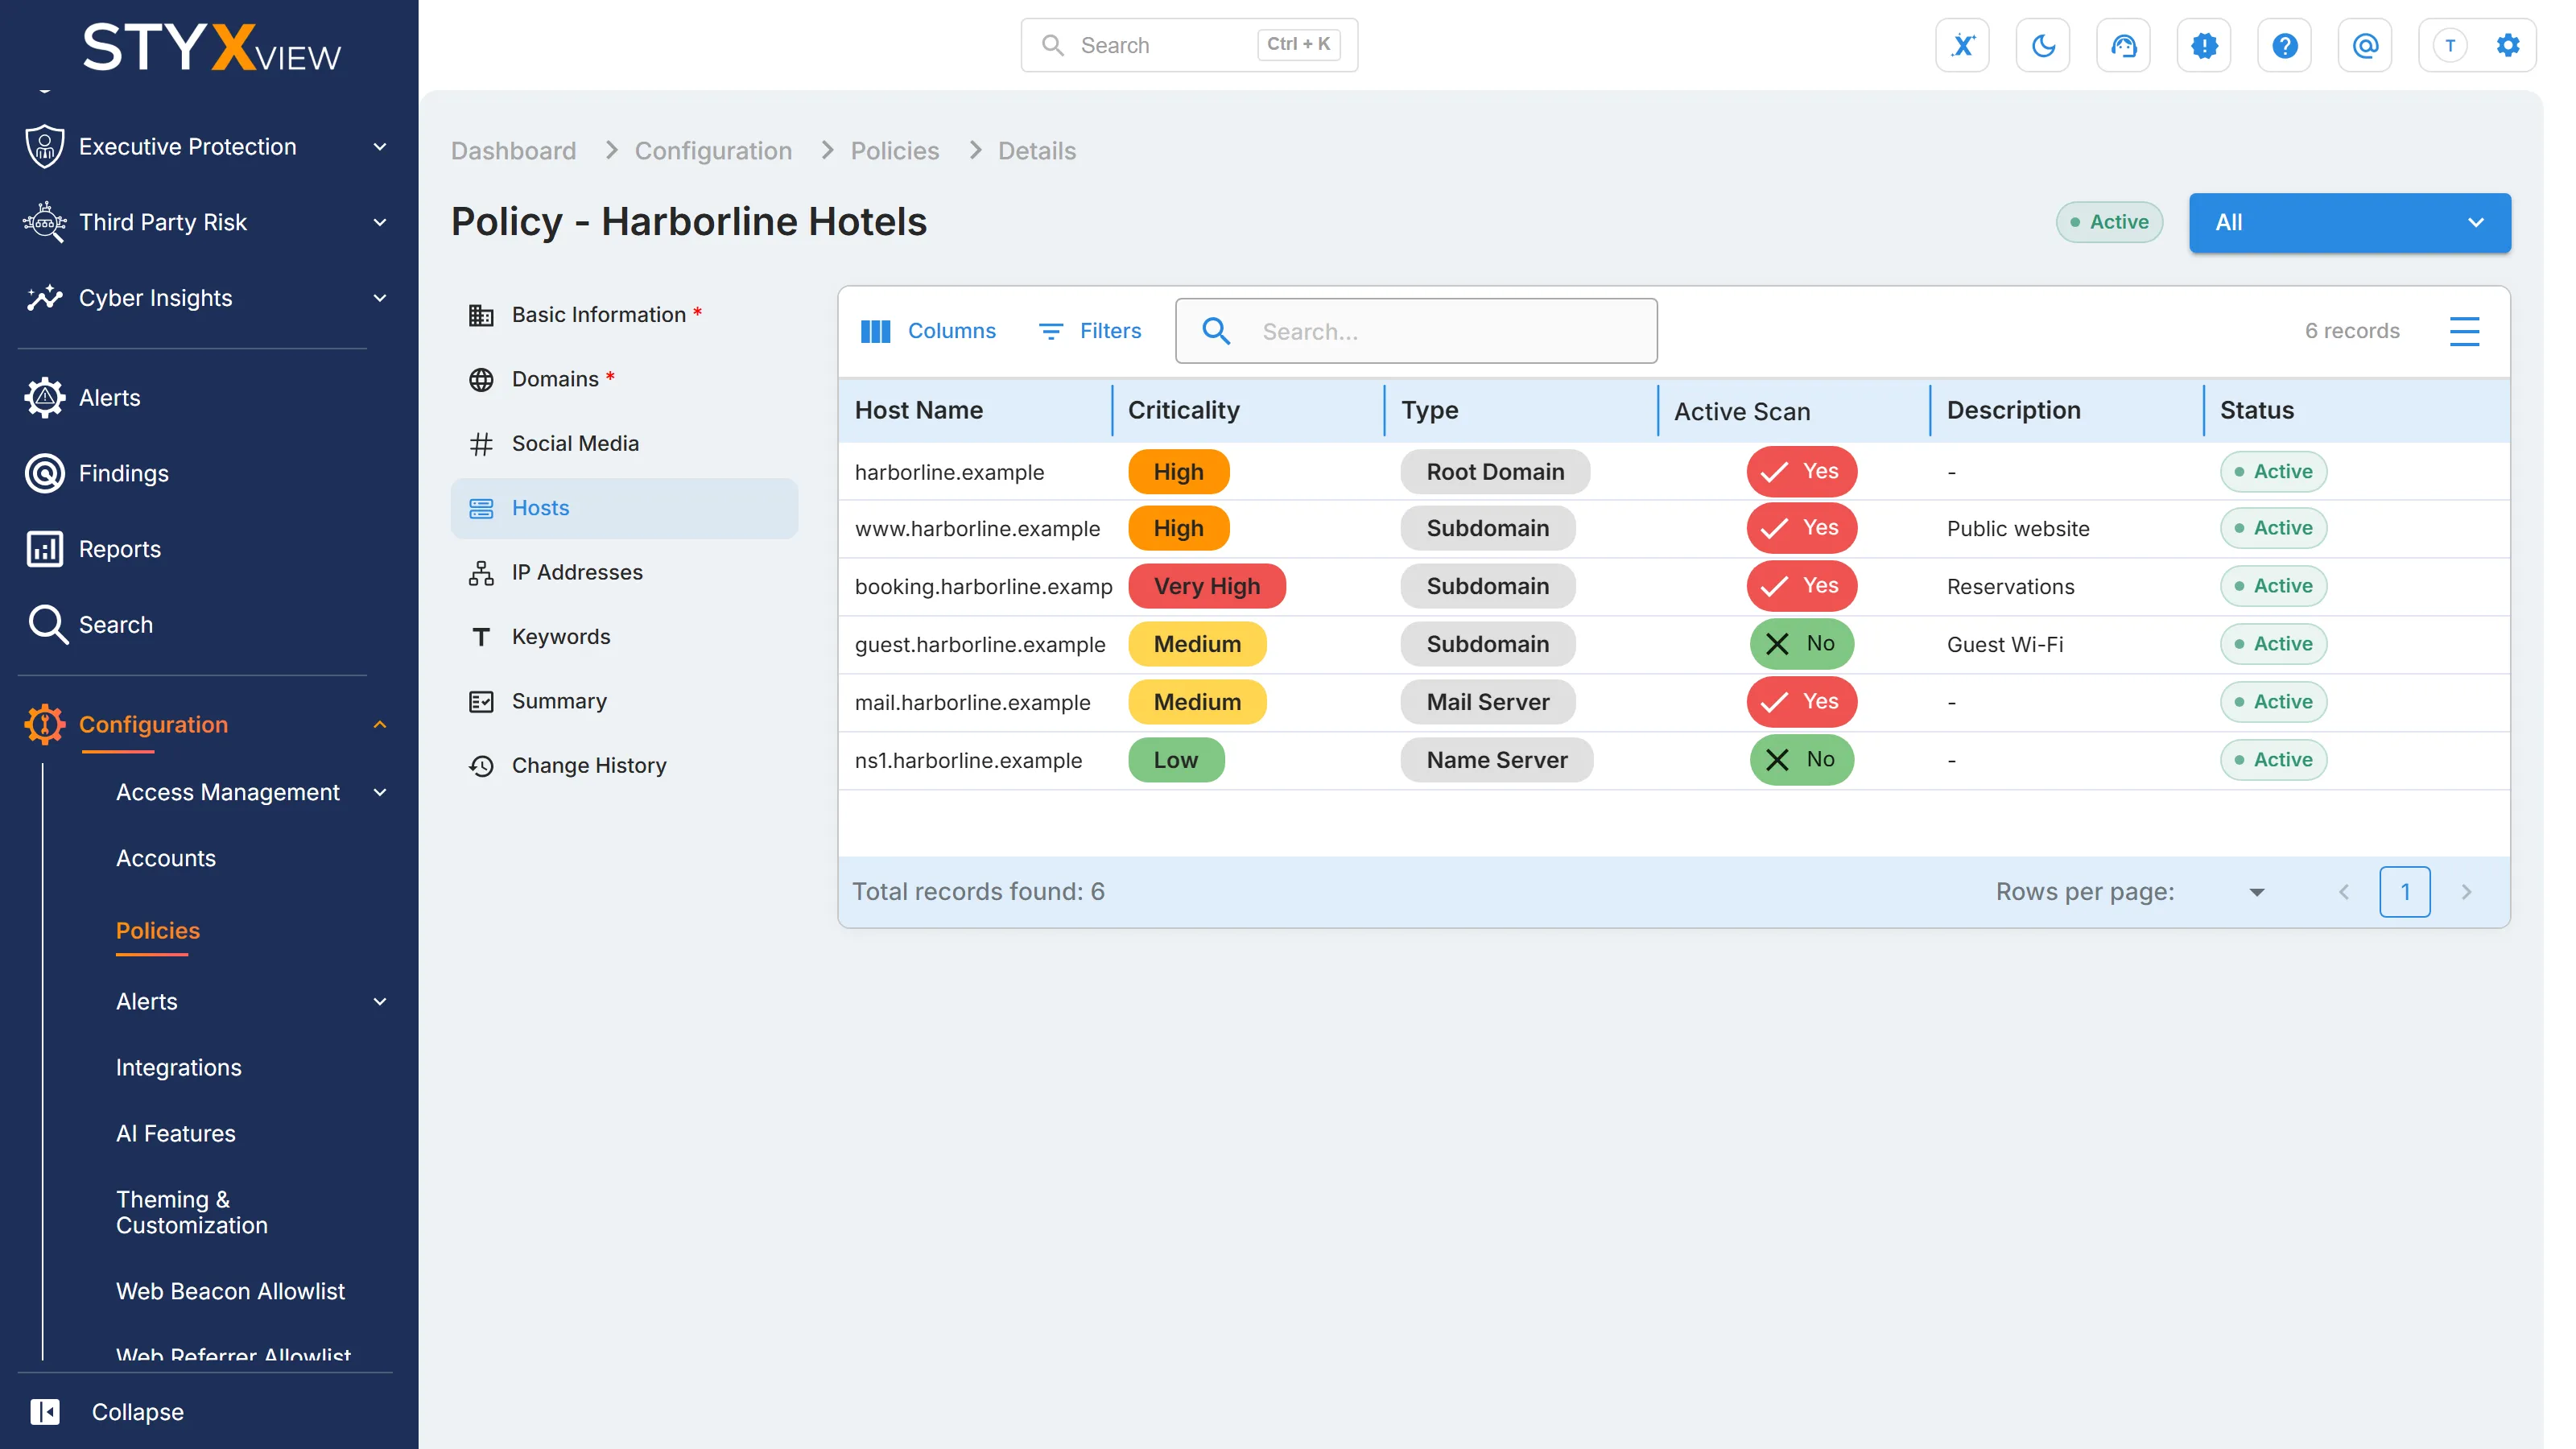Click the StyxView X logo icon in top bar
The width and height of the screenshot is (2576, 1449).
coord(1962,45)
